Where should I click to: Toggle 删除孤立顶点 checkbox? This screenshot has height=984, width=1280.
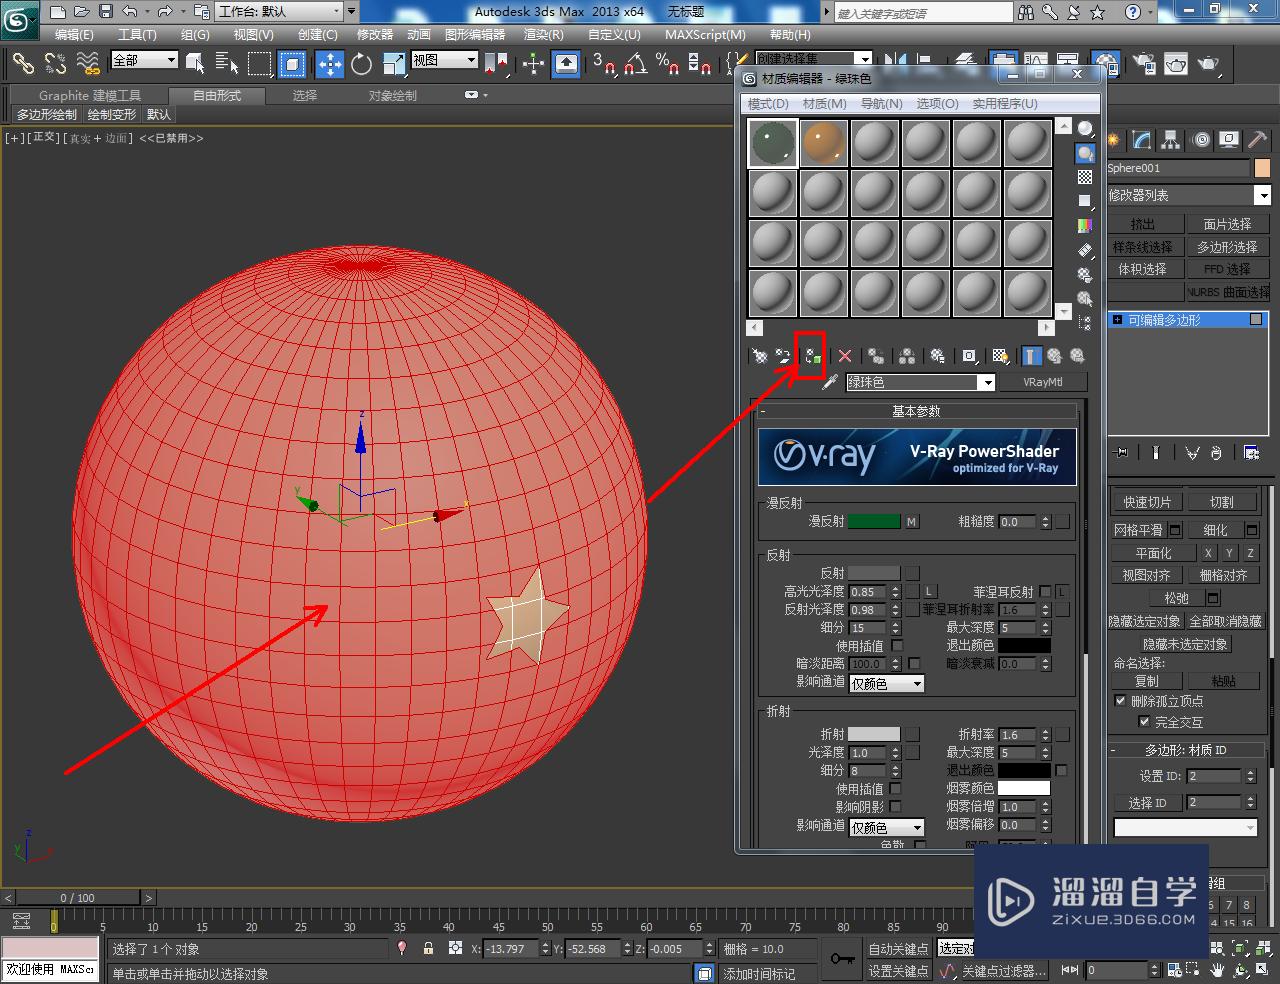1120,701
